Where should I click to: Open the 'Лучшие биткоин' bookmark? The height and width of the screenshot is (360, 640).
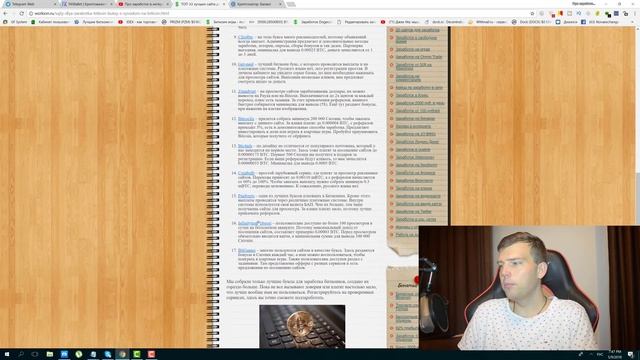94,22
